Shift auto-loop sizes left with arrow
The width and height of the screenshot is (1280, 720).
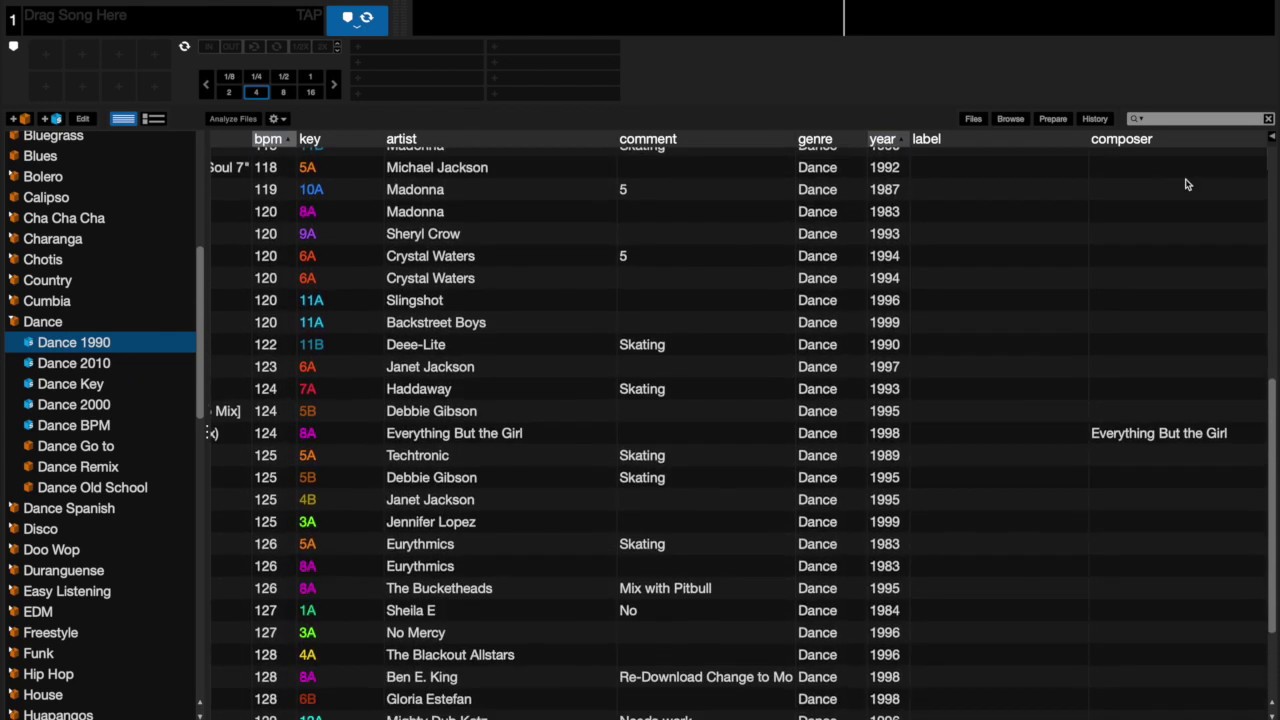coord(206,84)
